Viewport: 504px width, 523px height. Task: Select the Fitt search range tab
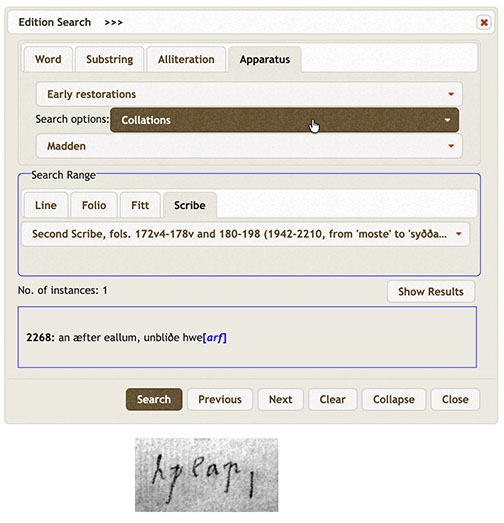coord(140,205)
